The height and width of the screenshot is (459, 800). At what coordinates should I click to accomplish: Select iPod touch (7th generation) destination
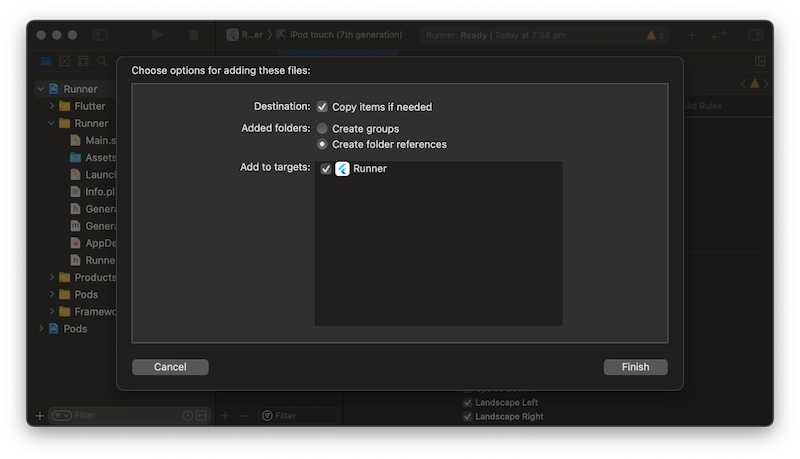pos(339,35)
